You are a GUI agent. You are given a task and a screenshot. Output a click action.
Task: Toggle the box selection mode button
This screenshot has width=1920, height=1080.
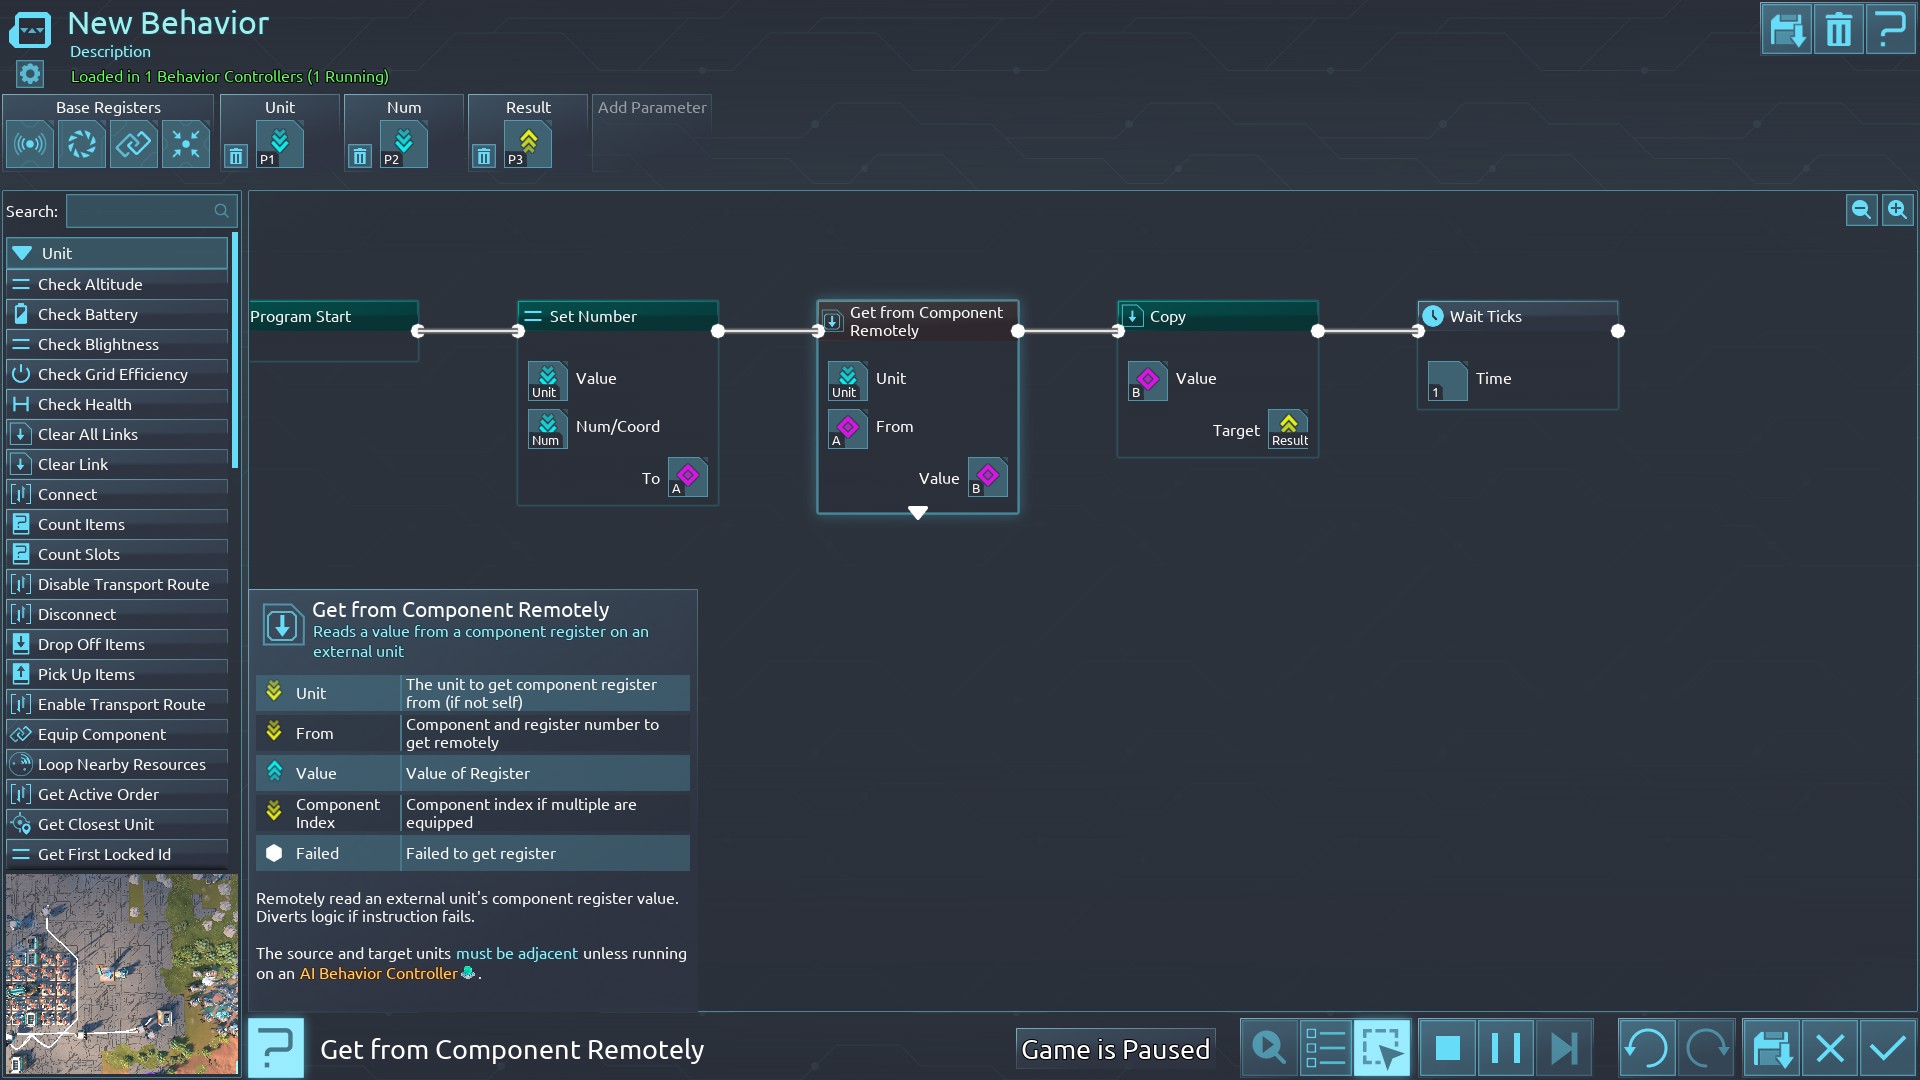[x=1382, y=1048]
